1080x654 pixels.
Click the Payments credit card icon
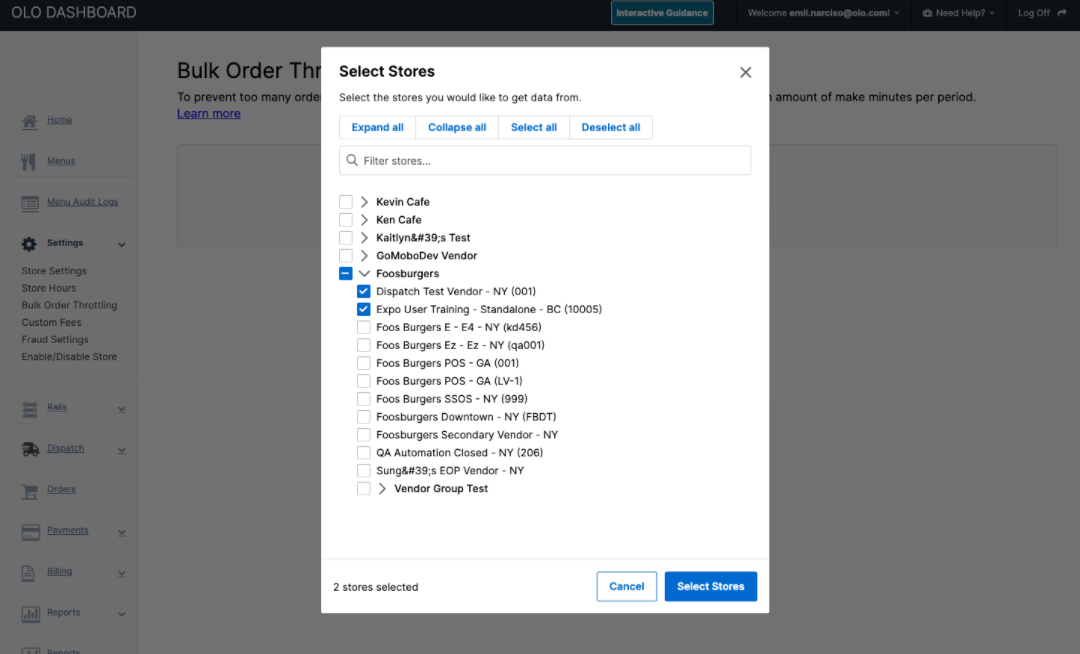[x=30, y=532]
